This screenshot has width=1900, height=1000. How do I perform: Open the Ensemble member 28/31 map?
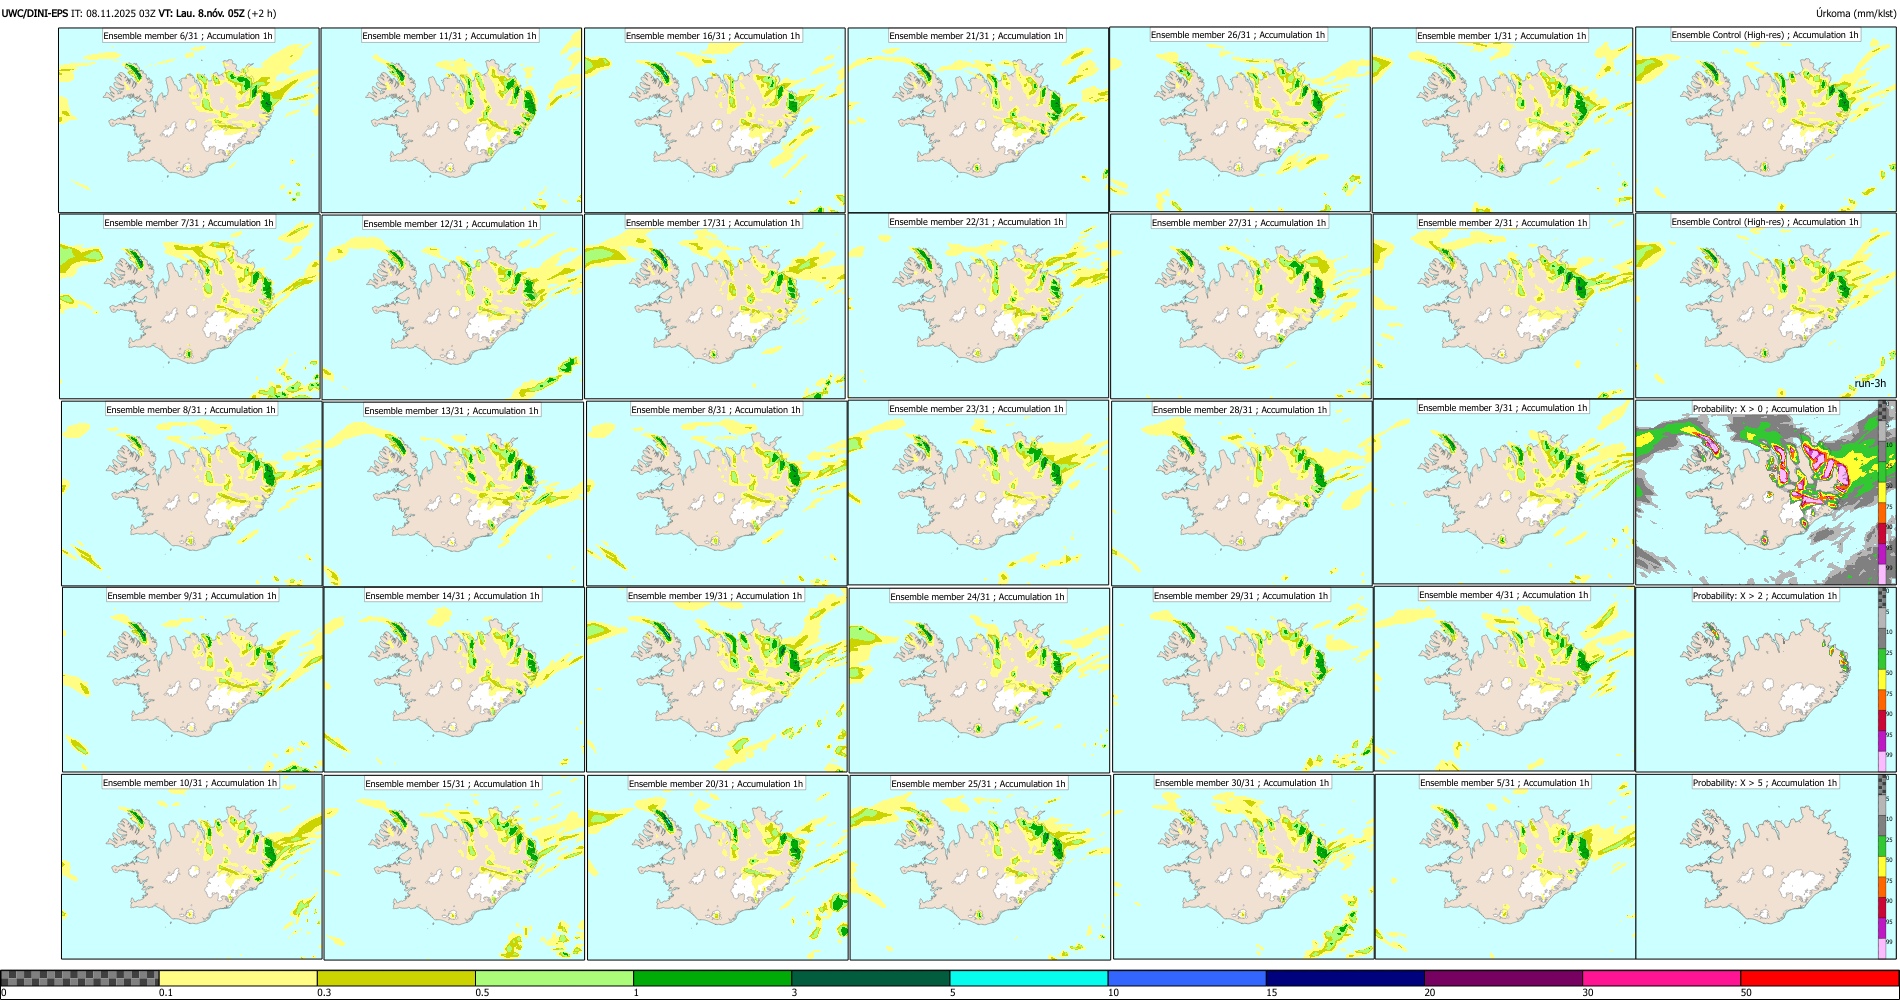point(1242,493)
